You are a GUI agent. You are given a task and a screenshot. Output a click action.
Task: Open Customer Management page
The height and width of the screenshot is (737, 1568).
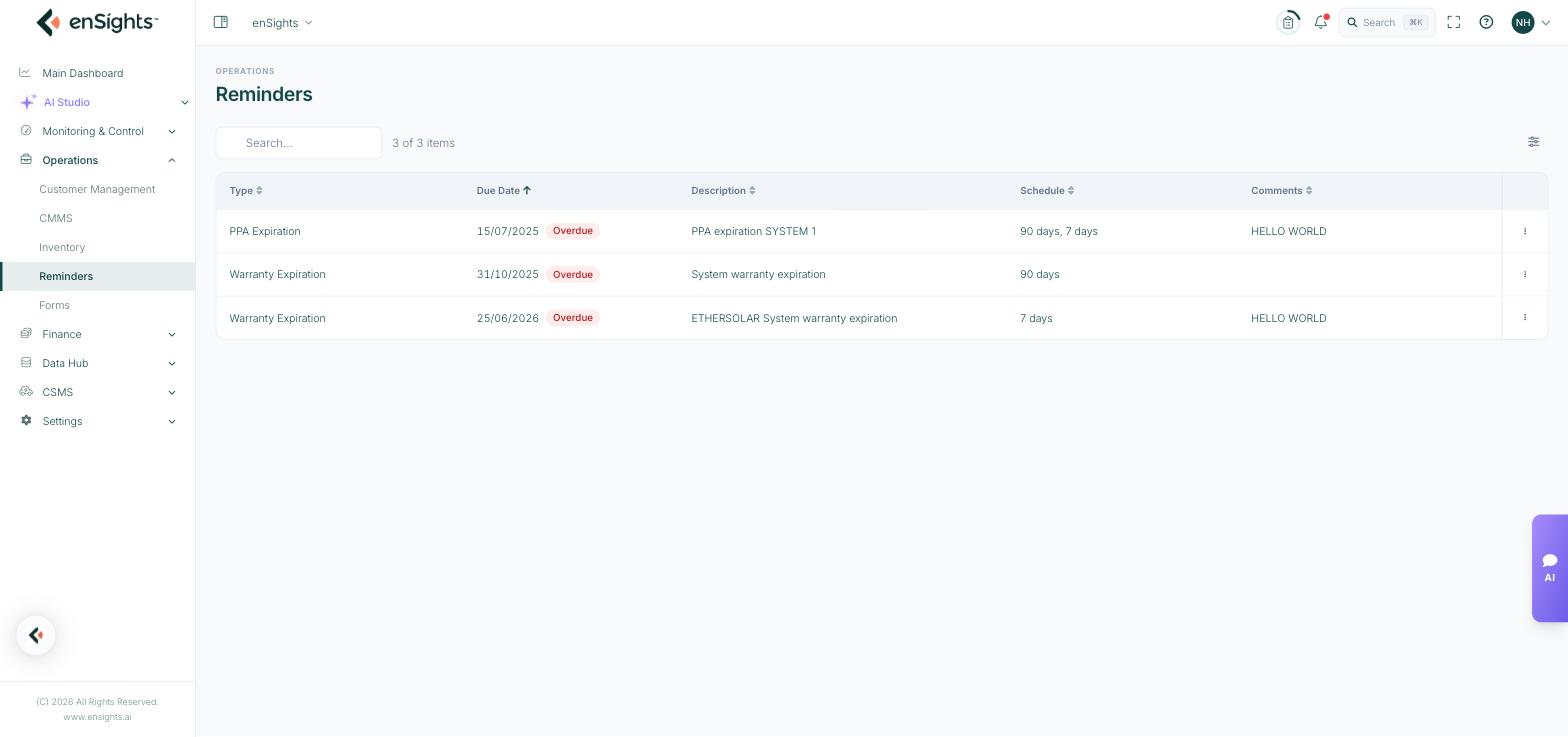click(97, 189)
